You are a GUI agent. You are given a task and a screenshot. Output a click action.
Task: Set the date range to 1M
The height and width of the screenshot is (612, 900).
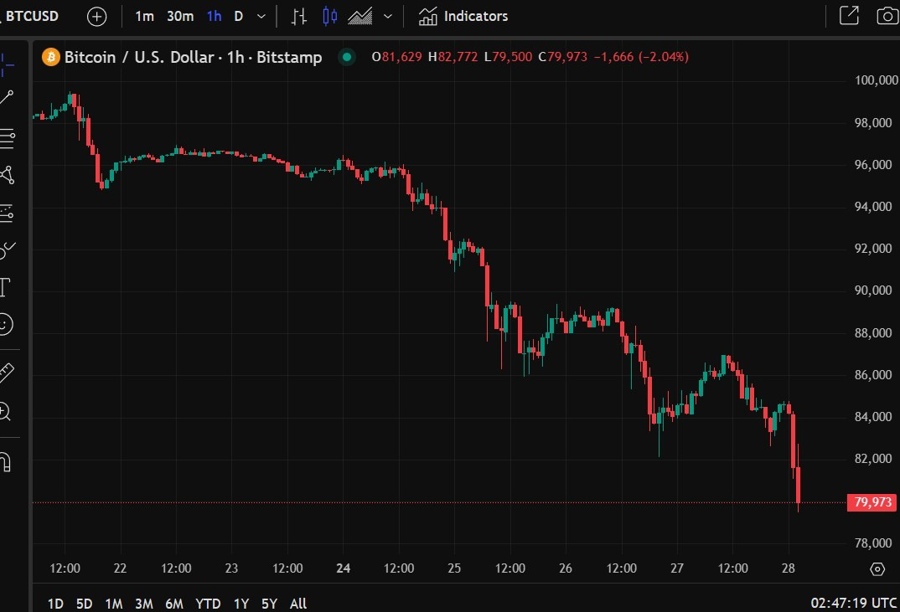pyautogui.click(x=114, y=603)
